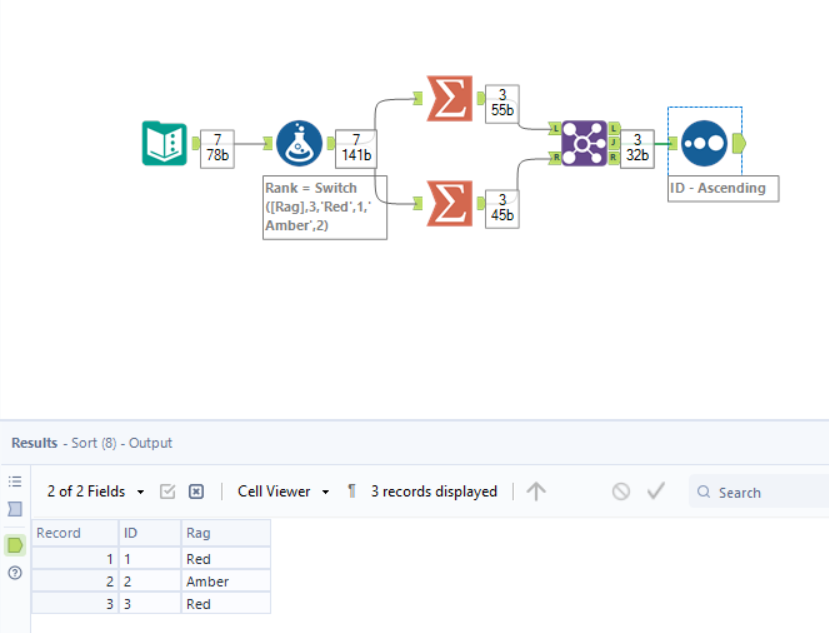This screenshot has height=633, width=829.
Task: Click inside the Search field
Action: tap(745, 492)
